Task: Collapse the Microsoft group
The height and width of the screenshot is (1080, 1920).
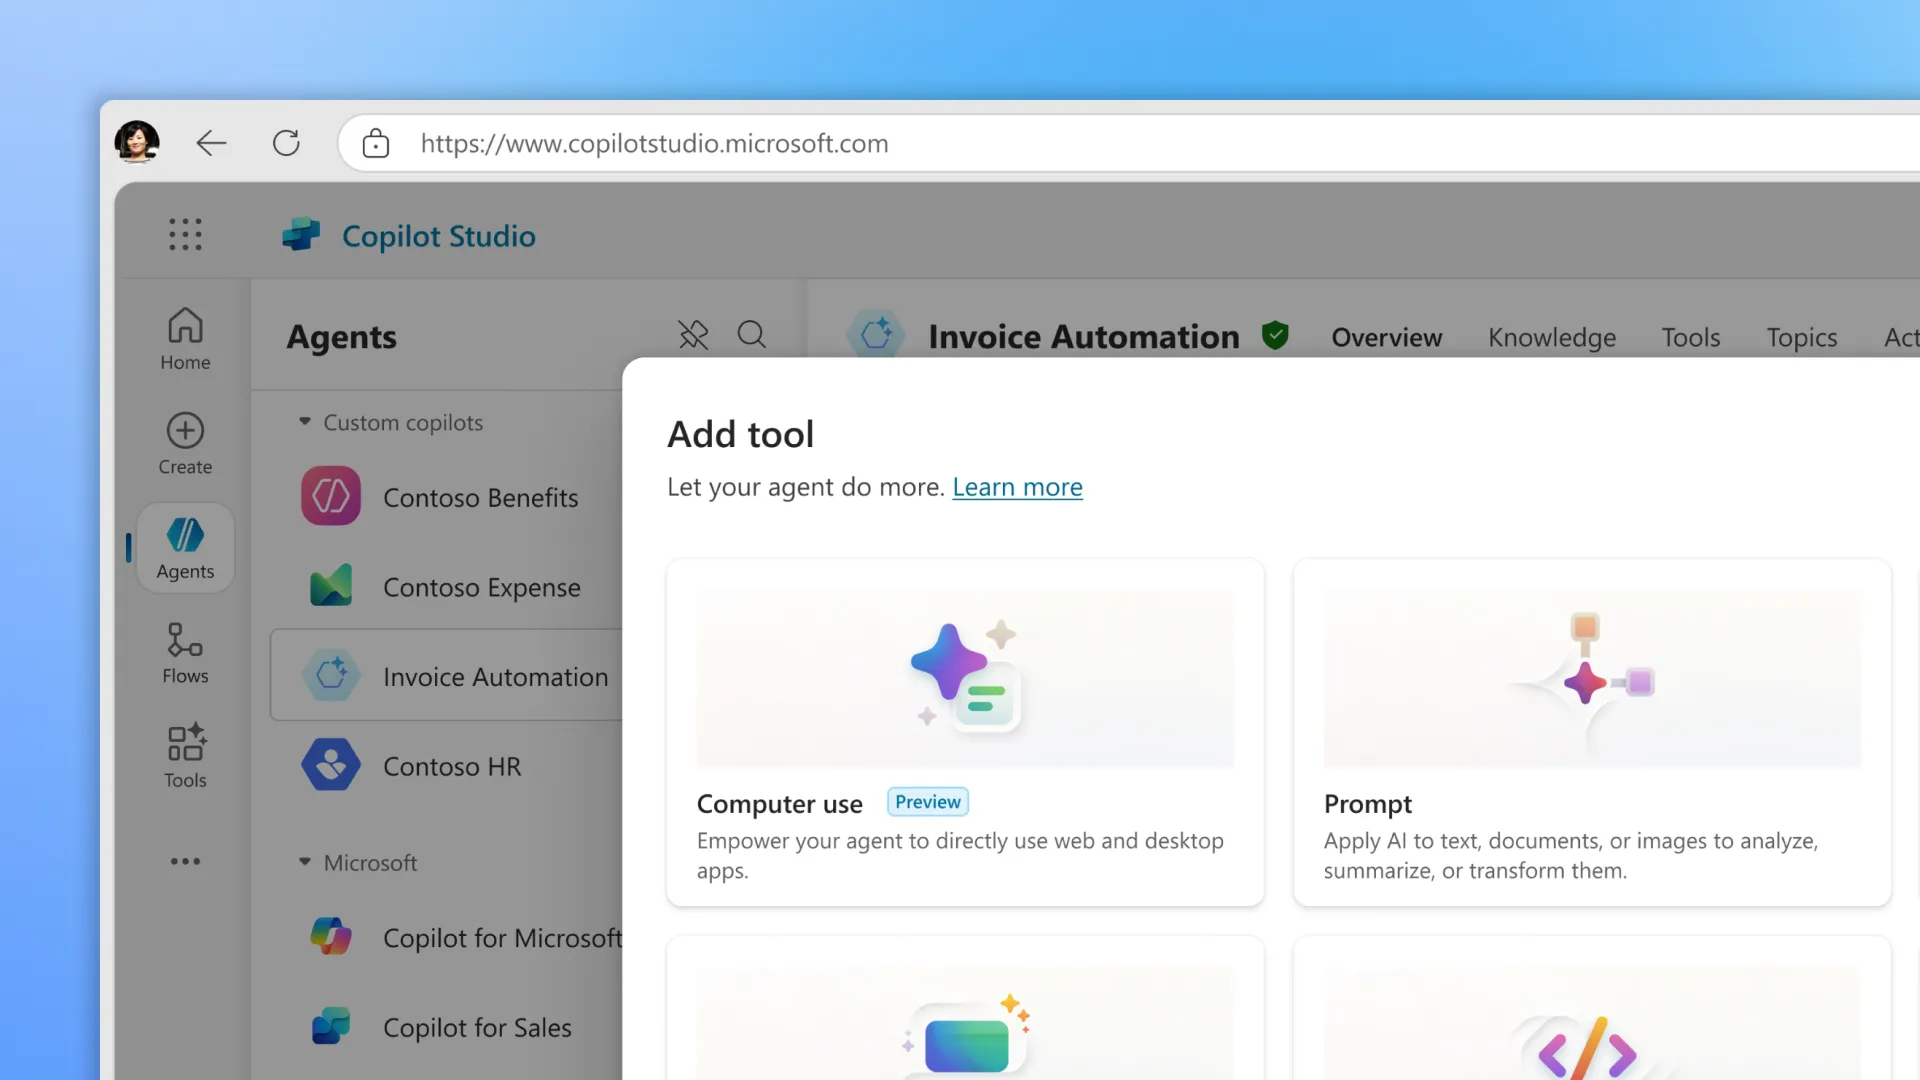Action: tap(305, 862)
